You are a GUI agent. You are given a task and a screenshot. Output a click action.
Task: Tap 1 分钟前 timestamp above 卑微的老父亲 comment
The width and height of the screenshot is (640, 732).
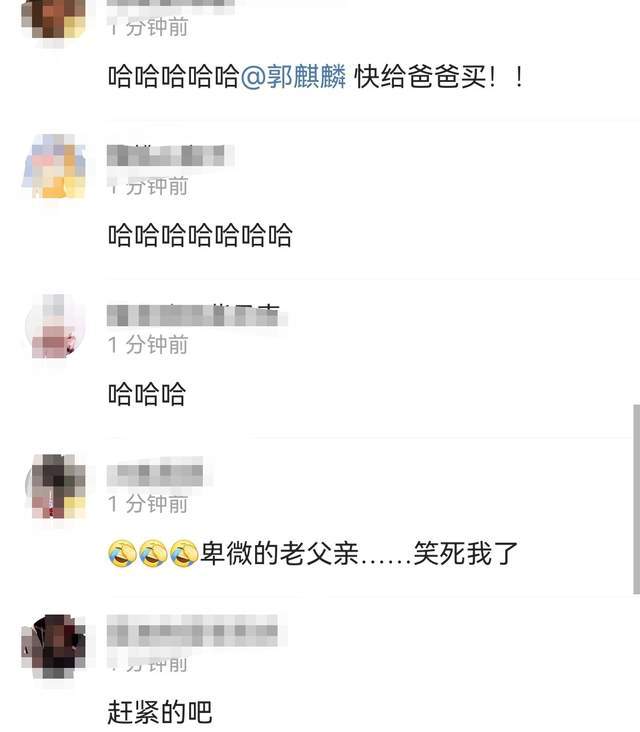coord(148,504)
